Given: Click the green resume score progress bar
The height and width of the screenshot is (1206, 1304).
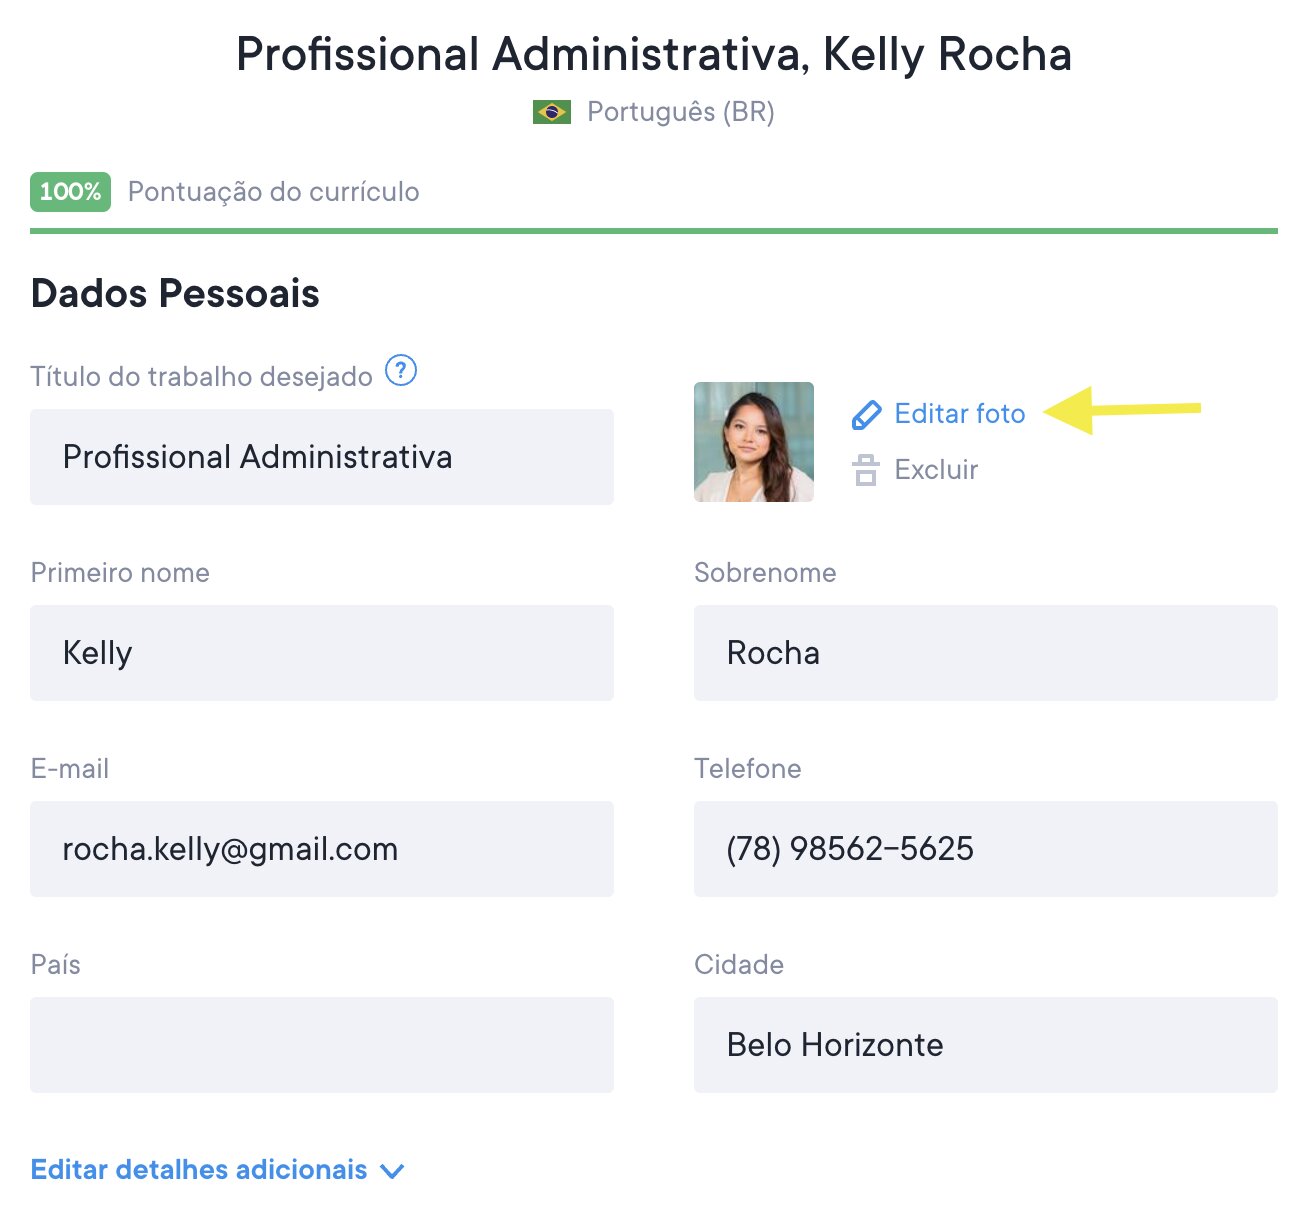Looking at the screenshot, I should 654,231.
